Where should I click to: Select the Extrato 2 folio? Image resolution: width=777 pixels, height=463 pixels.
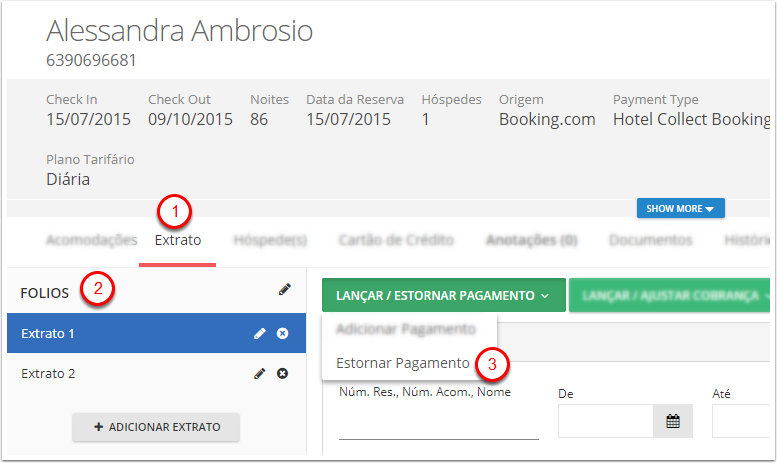pos(156,373)
